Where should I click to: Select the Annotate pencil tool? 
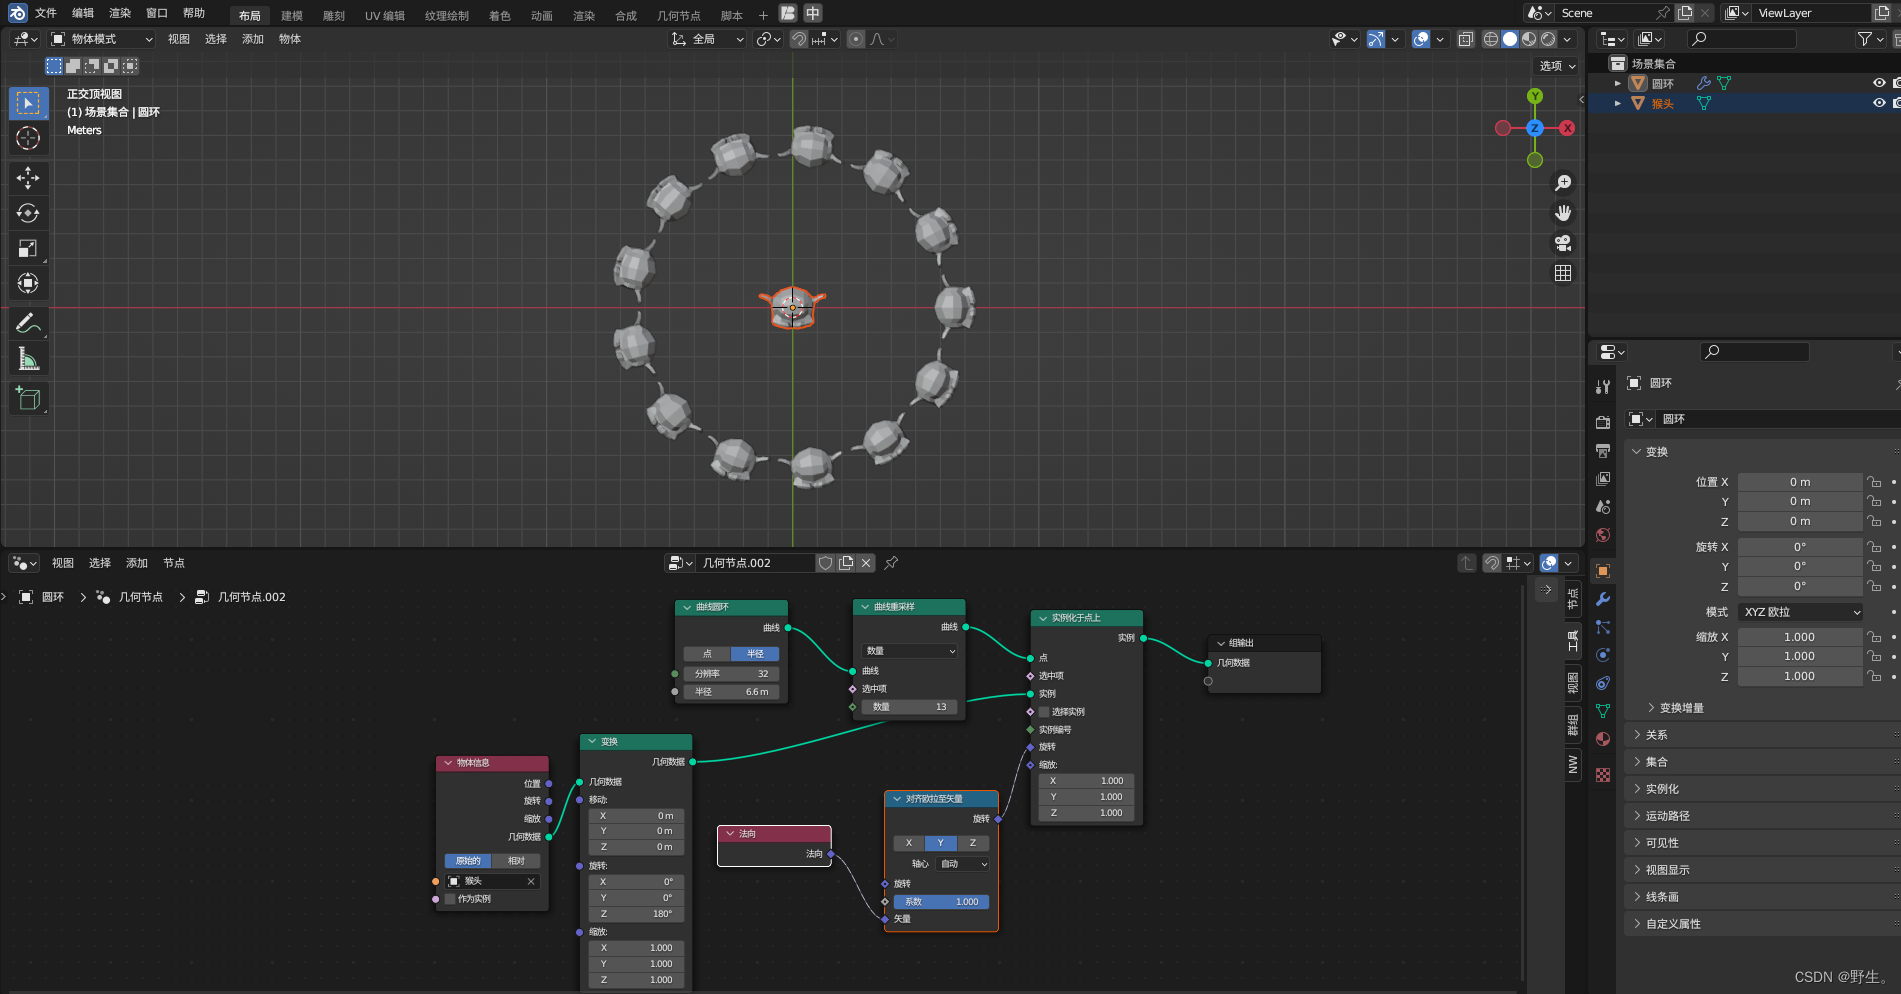point(28,323)
